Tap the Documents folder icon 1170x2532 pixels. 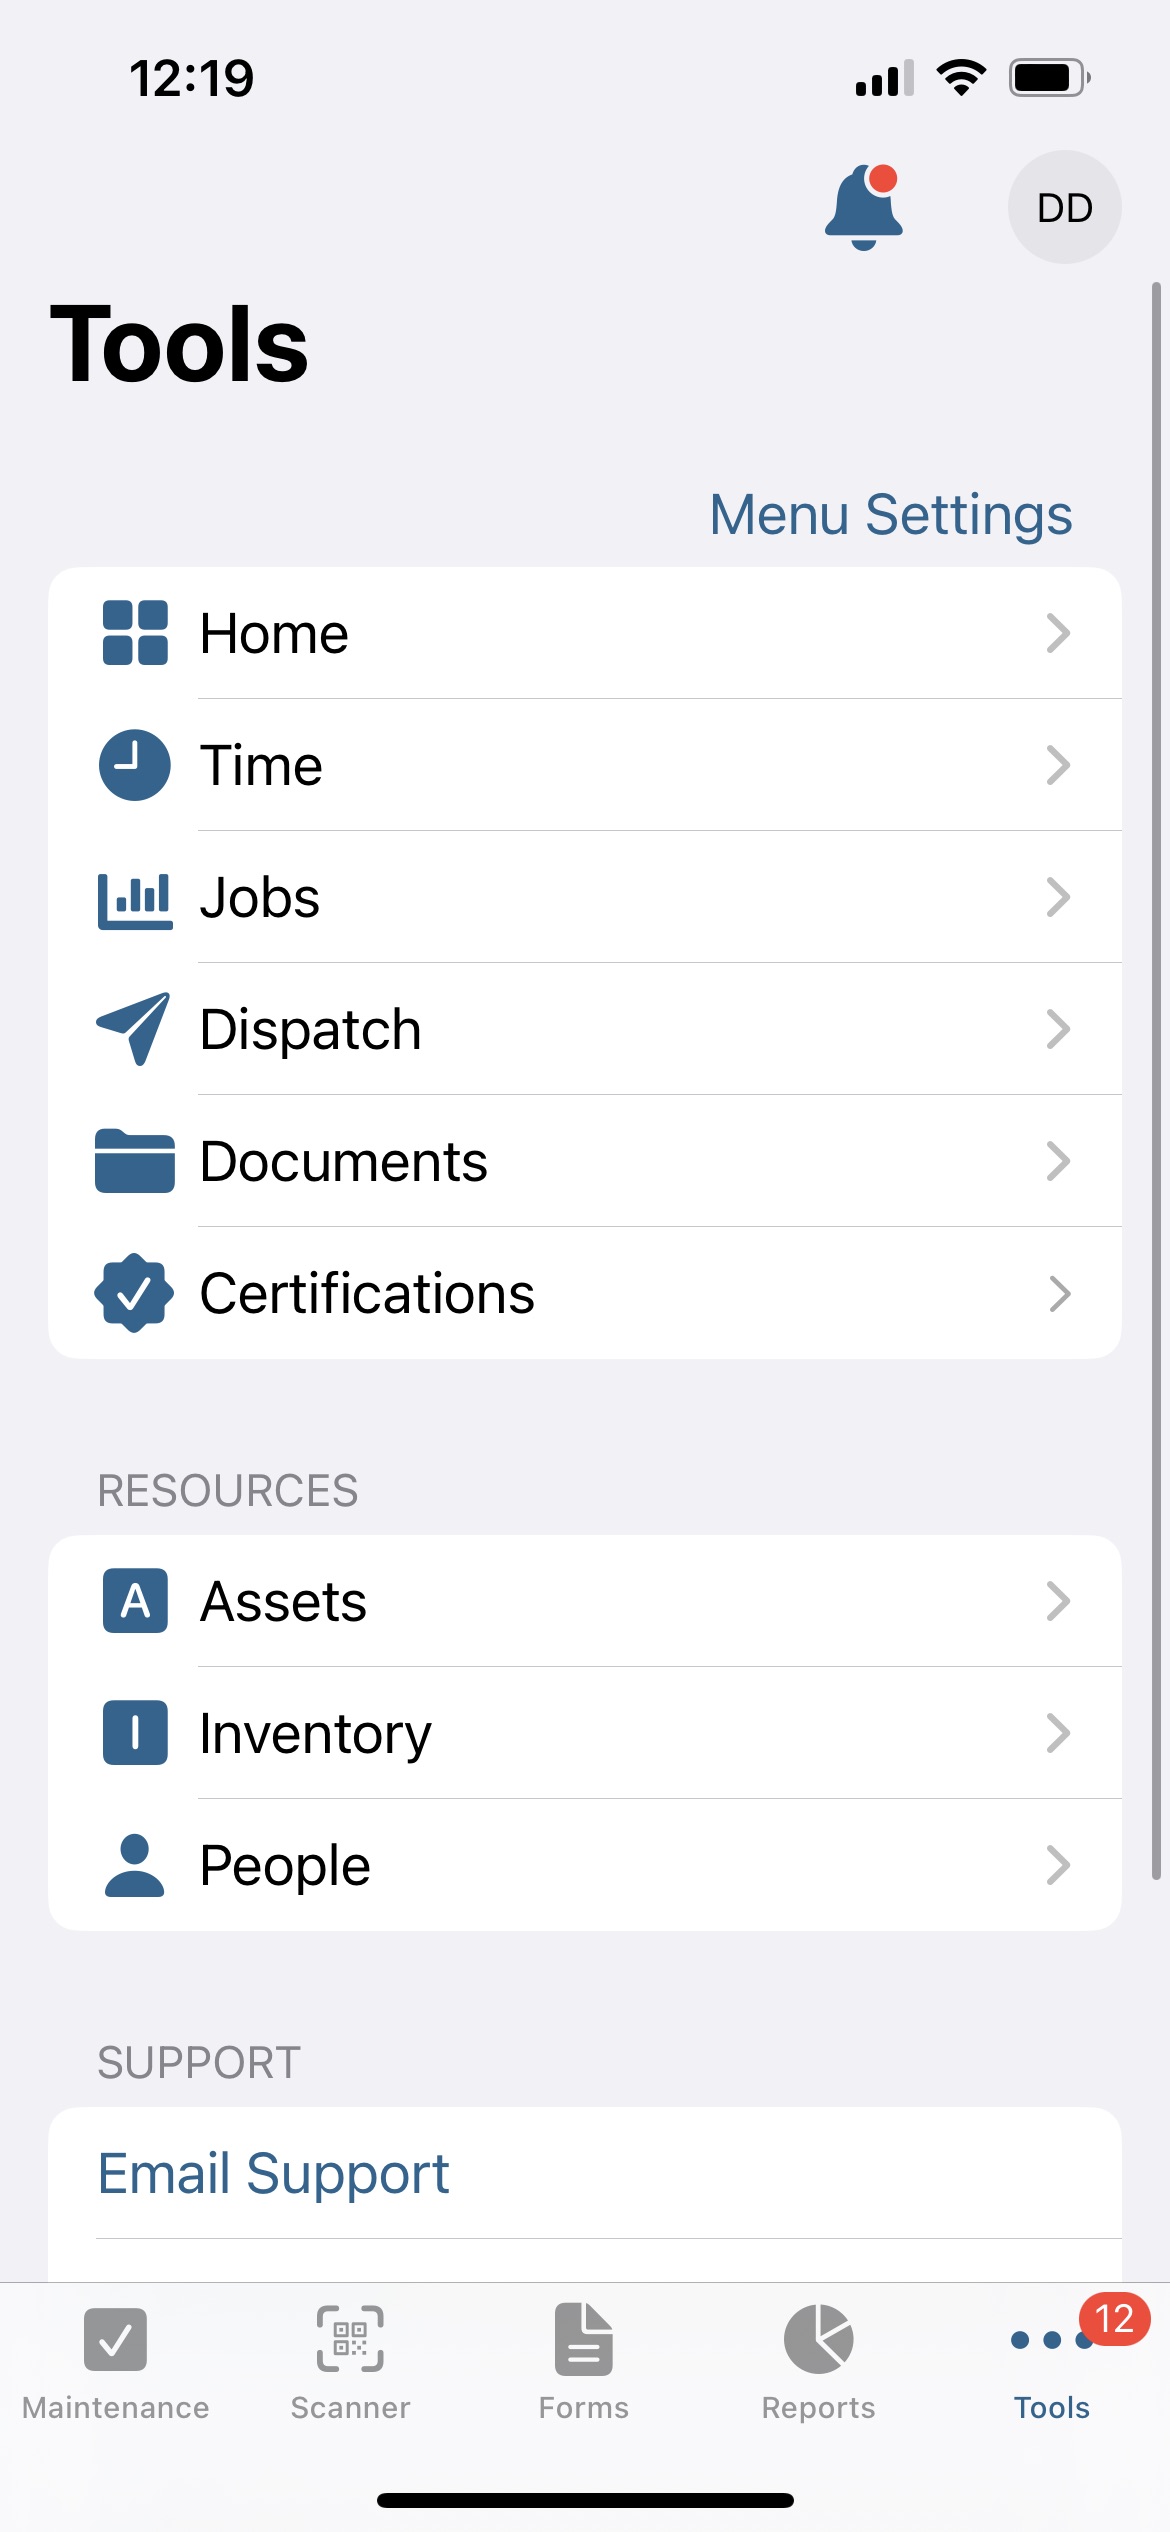pos(135,1161)
